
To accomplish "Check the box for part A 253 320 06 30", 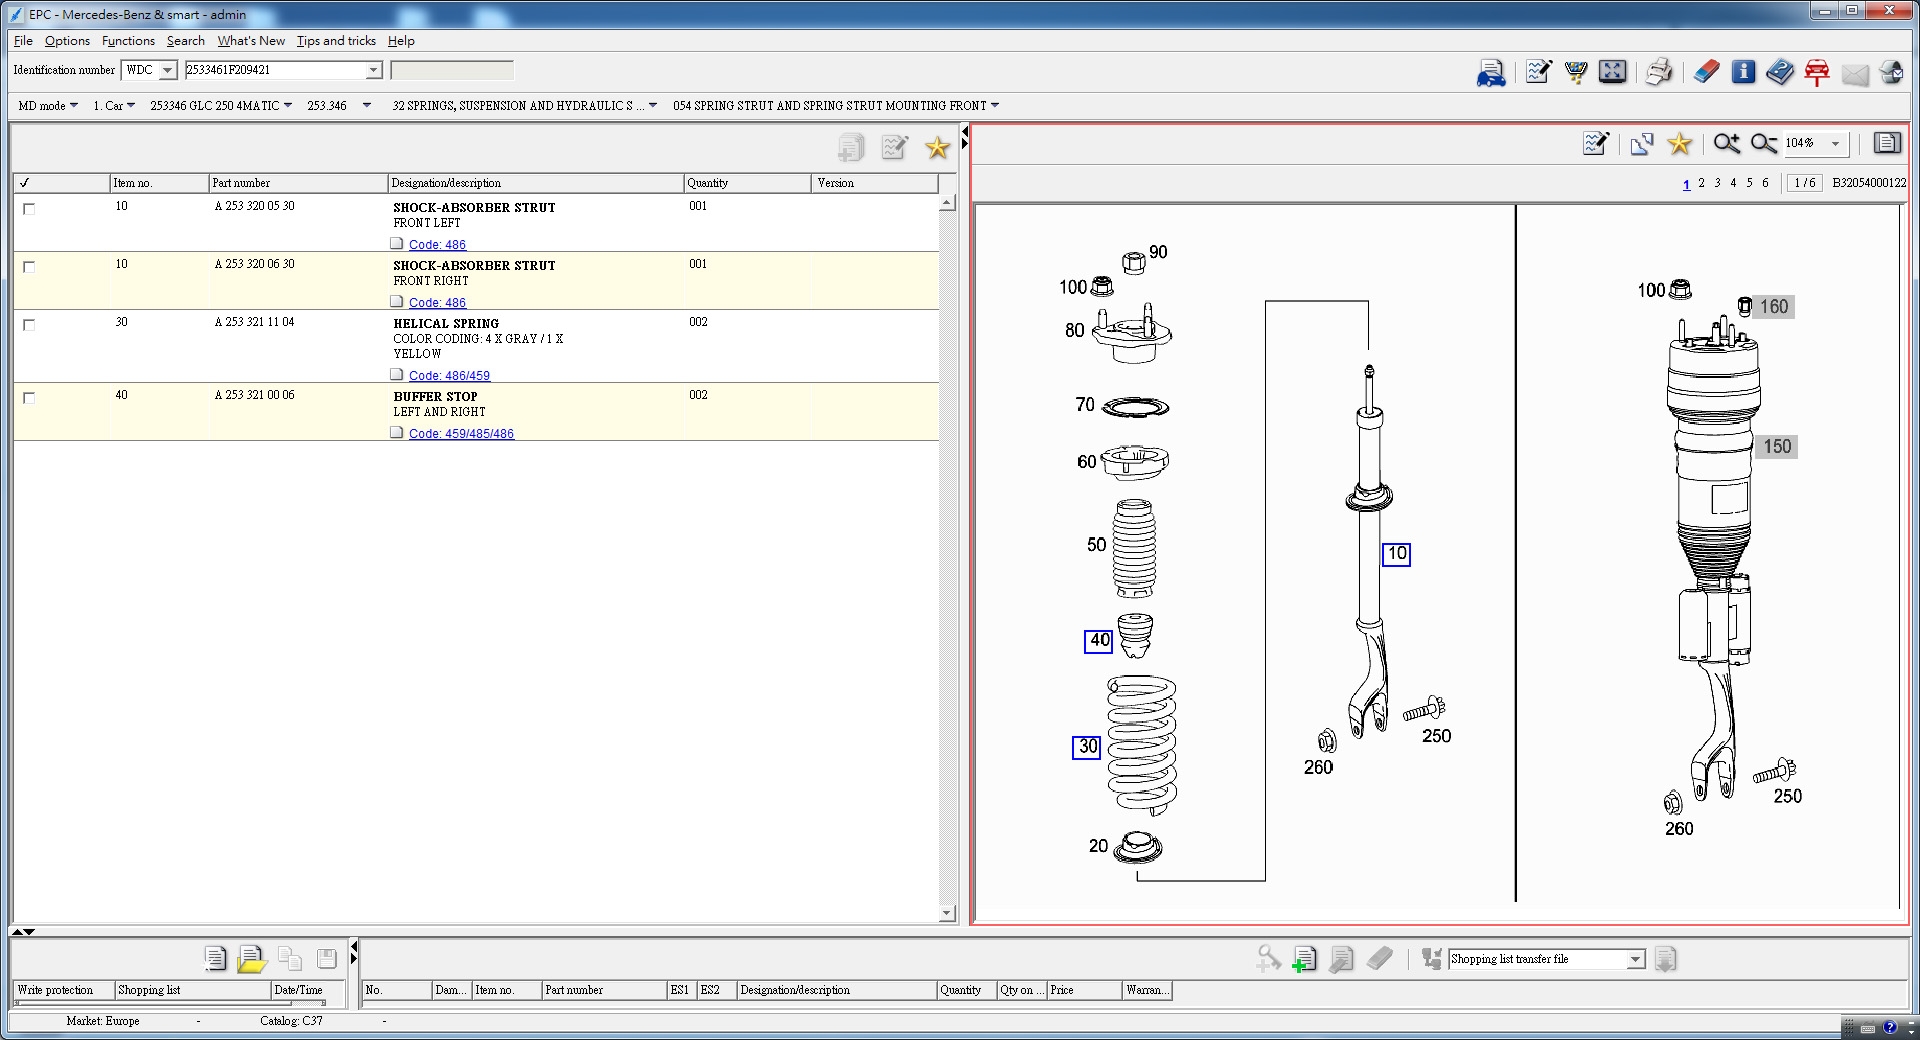I will click(29, 267).
